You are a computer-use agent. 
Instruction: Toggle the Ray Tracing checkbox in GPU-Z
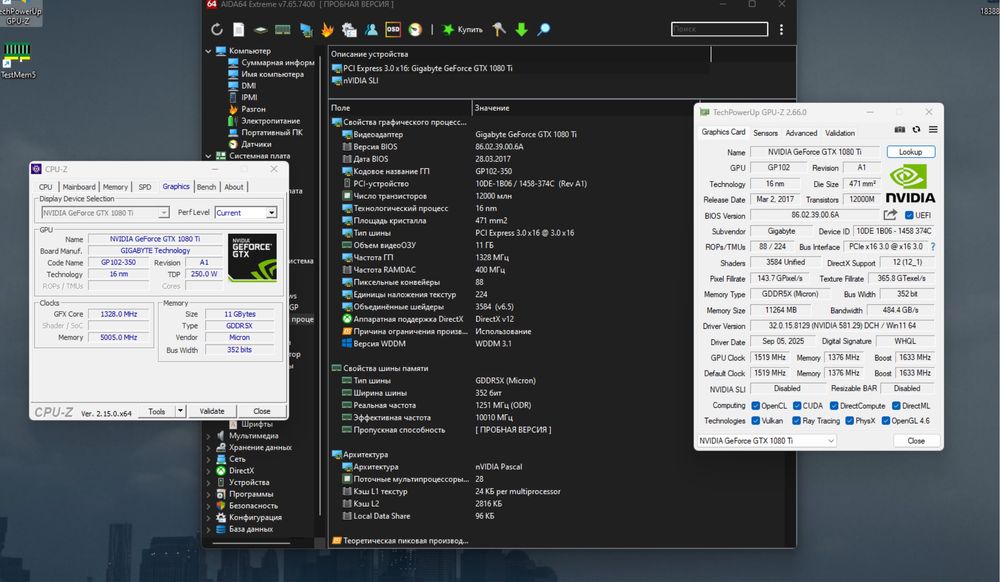[796, 421]
